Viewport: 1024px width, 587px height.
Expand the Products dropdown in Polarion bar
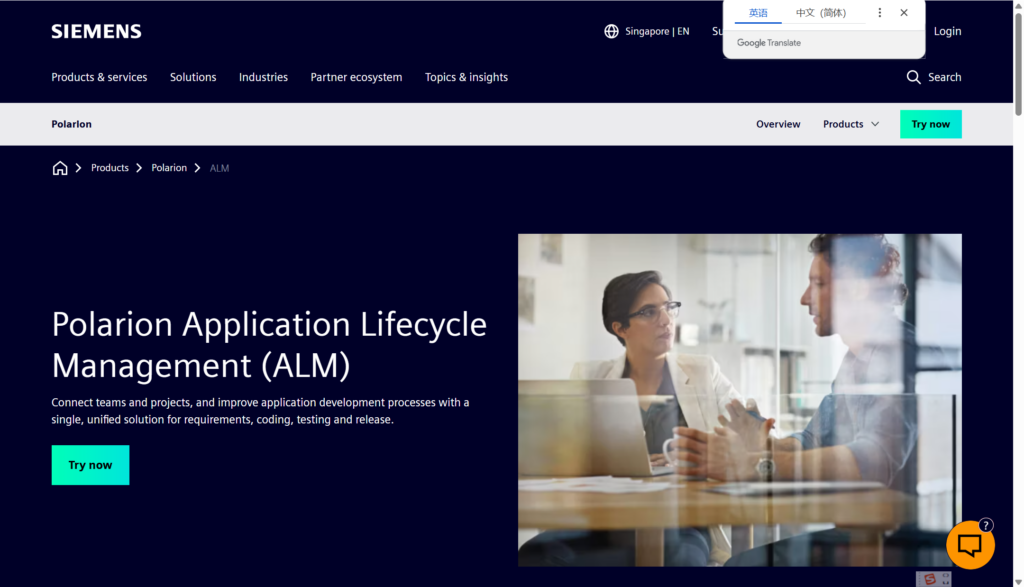pos(851,124)
